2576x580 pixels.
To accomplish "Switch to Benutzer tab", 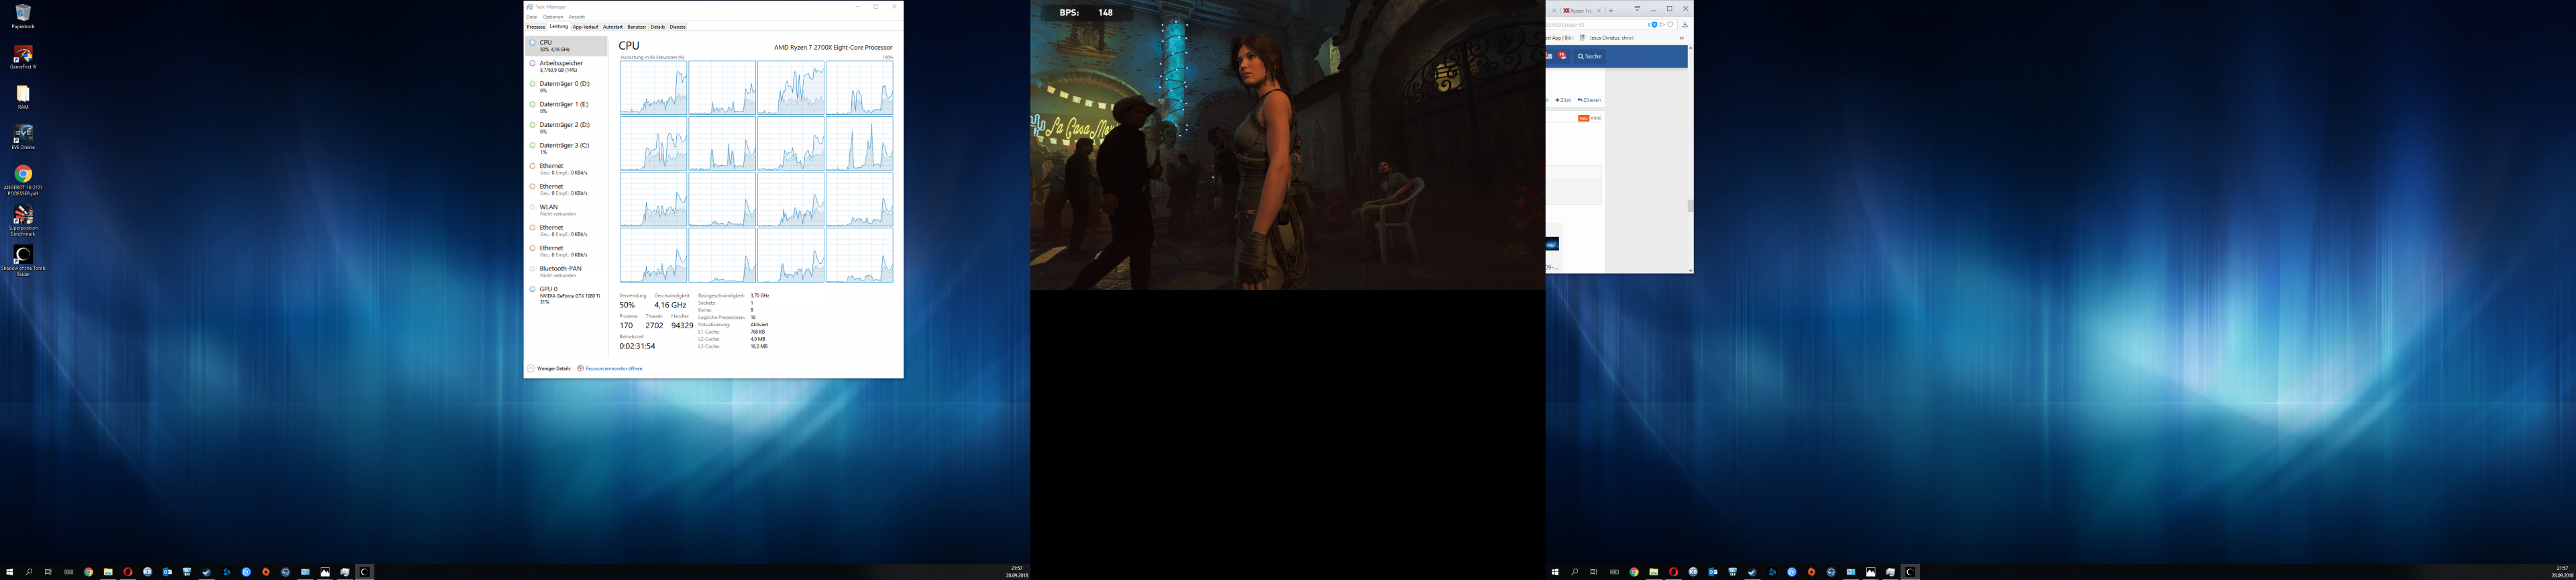I will pyautogui.click(x=637, y=27).
